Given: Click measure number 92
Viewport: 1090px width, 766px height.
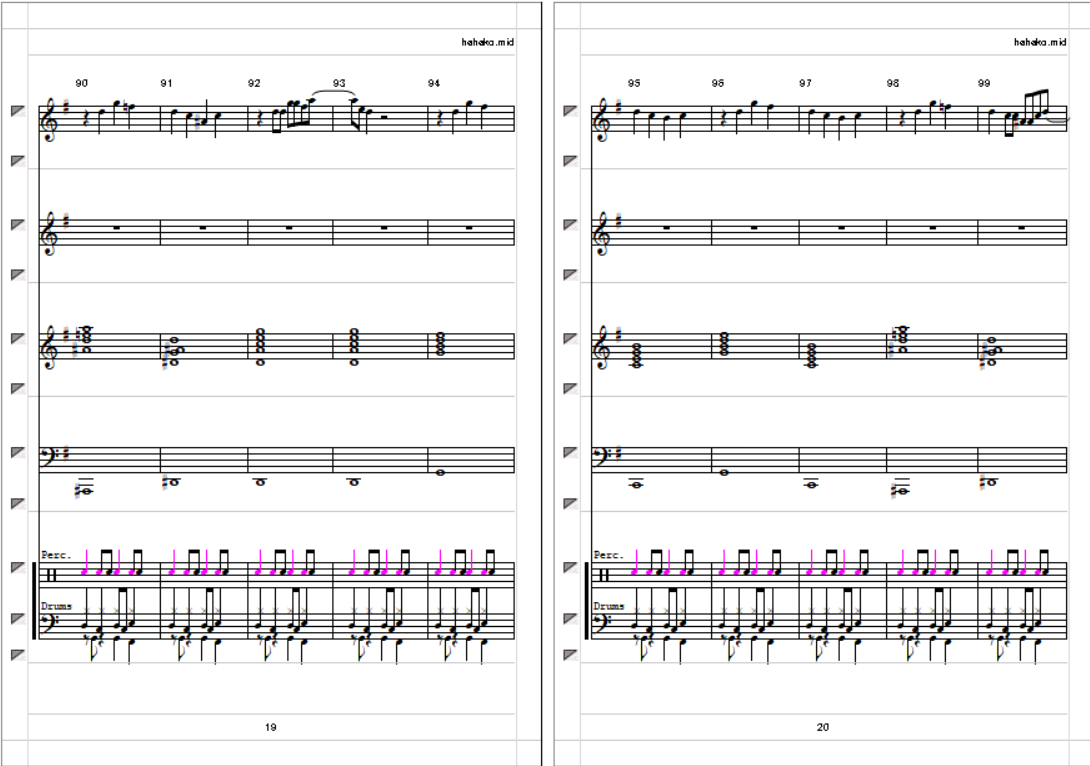Looking at the screenshot, I should tap(254, 83).
